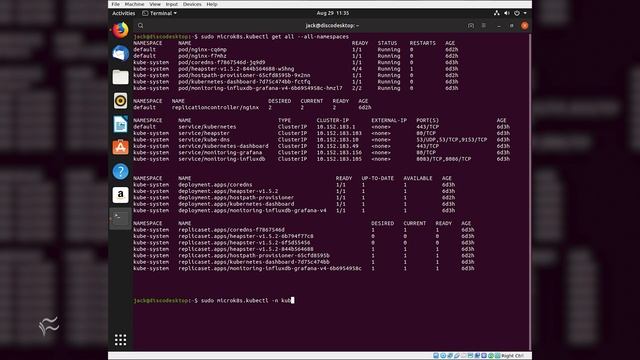The height and width of the screenshot is (360, 640).
Task: Open the Files manager dock icon
Action: (x=120, y=77)
